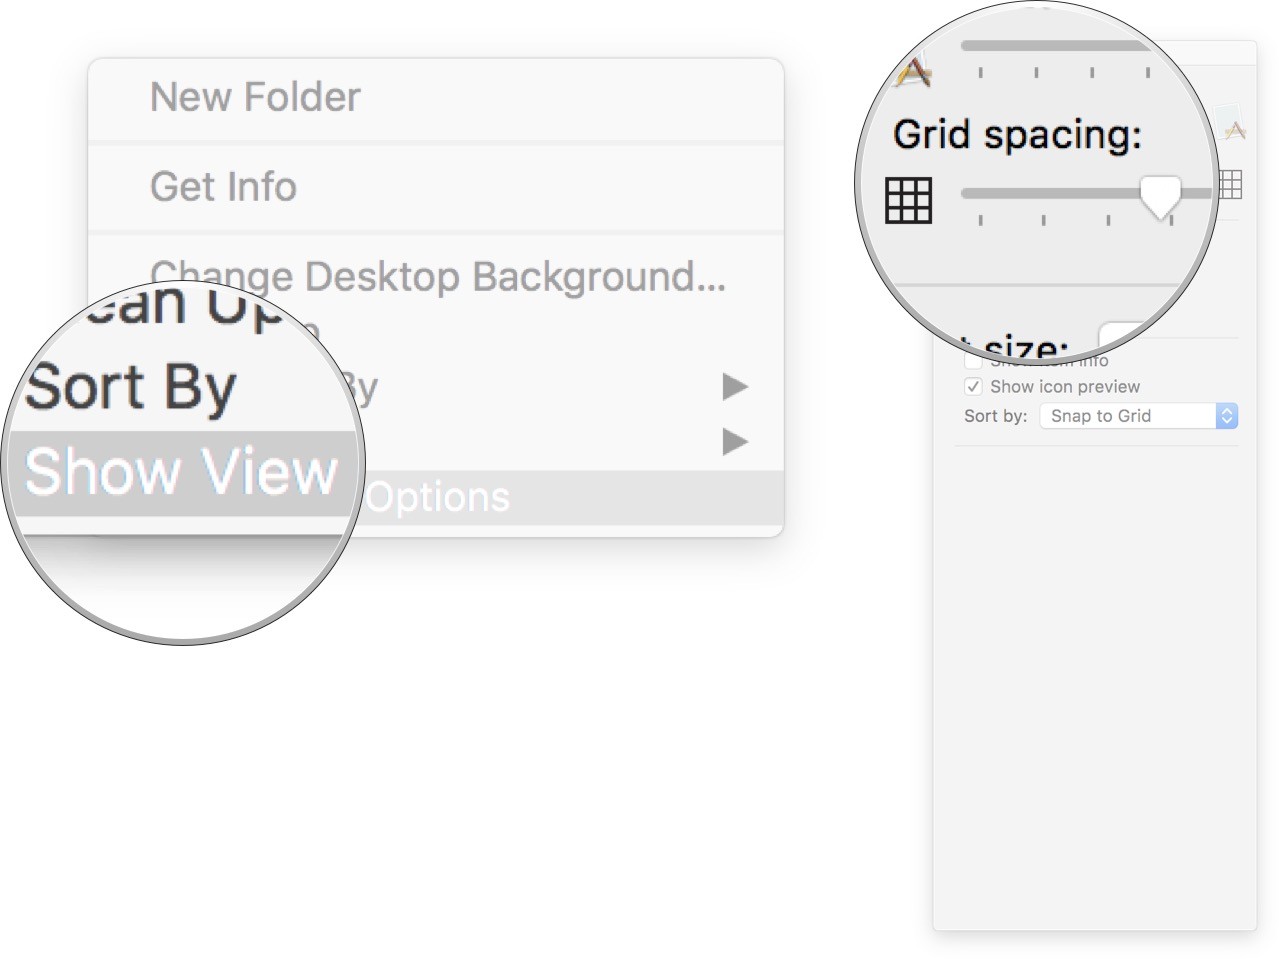The width and height of the screenshot is (1279, 959).
Task: Disable the Show icon preview checkbox
Action: 973,387
